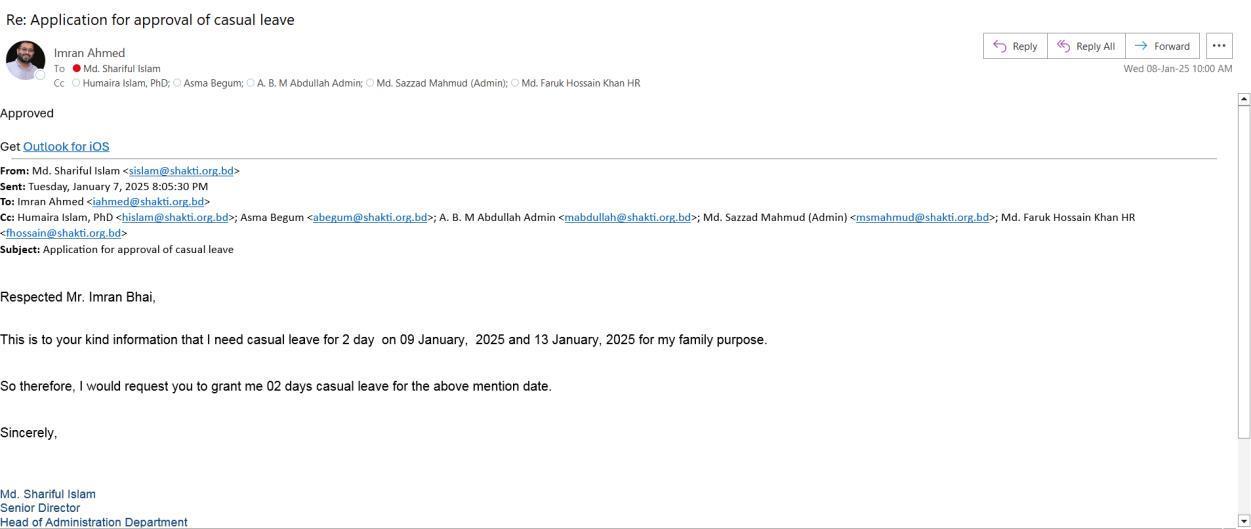Open the more actions ellipsis menu

click(1219, 46)
